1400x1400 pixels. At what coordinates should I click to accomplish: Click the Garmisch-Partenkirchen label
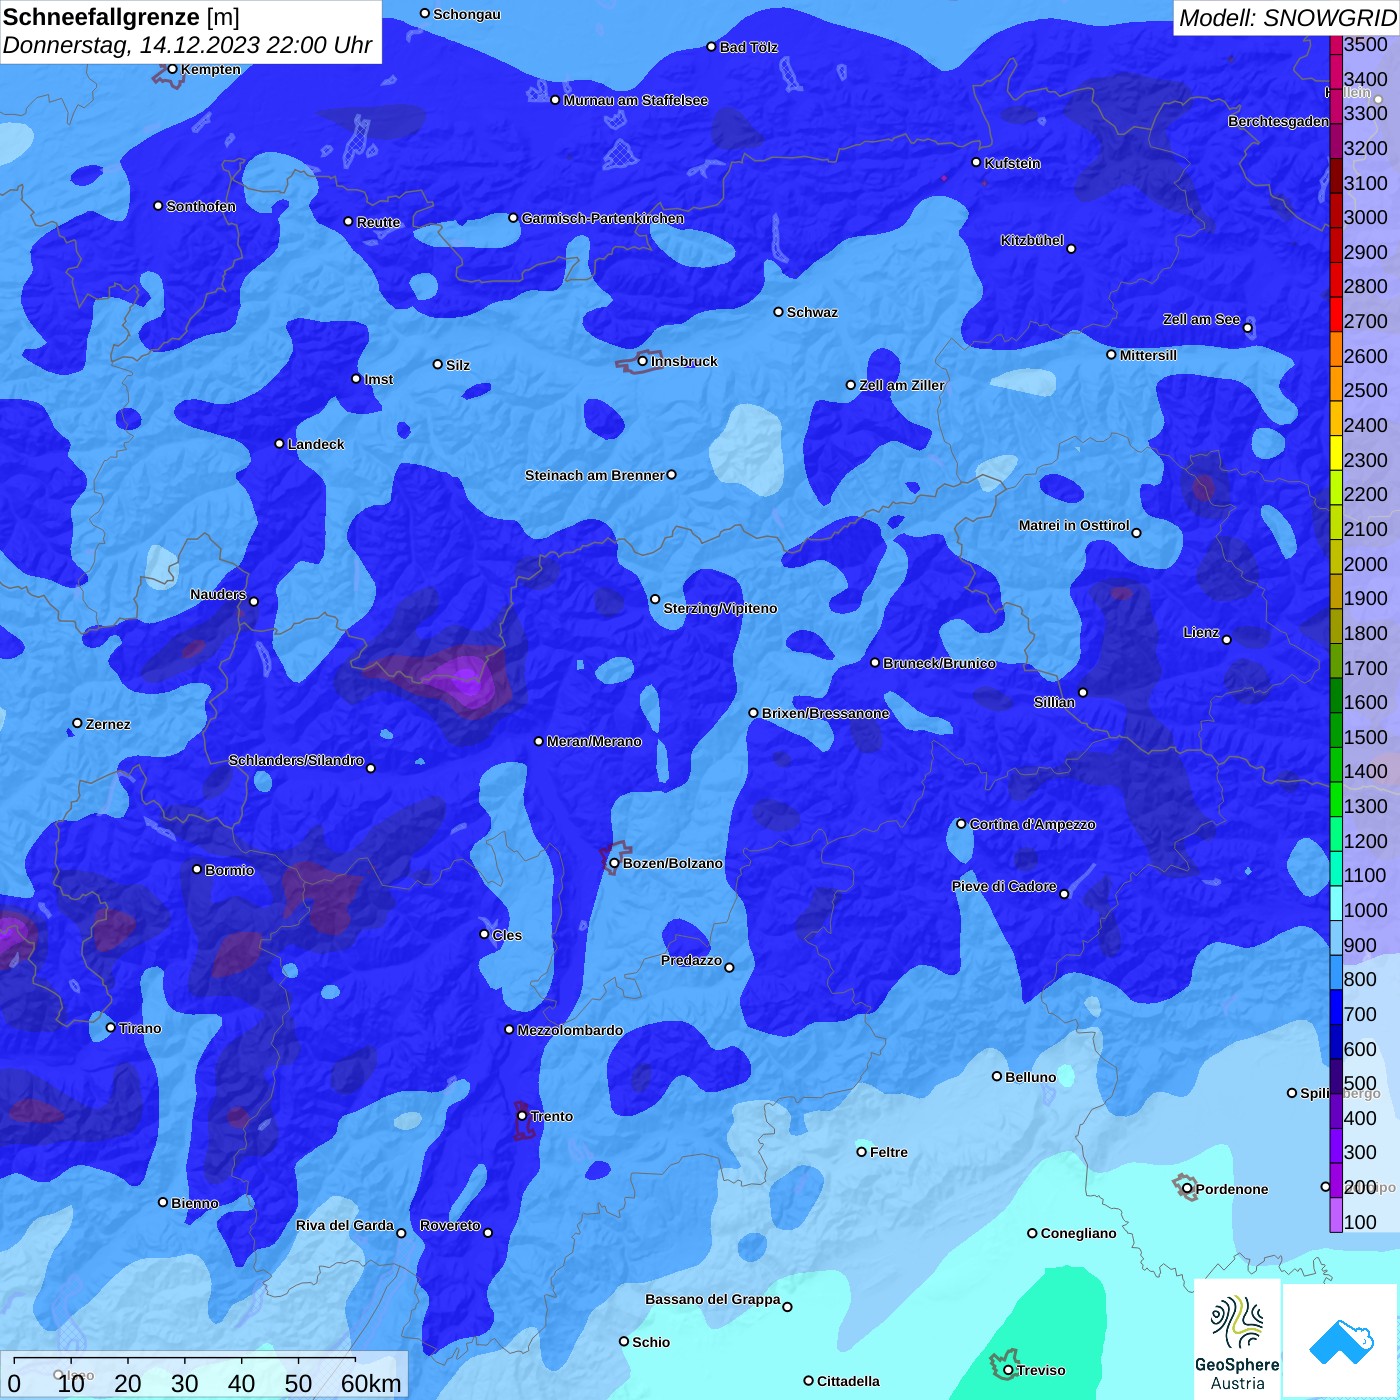click(x=603, y=218)
